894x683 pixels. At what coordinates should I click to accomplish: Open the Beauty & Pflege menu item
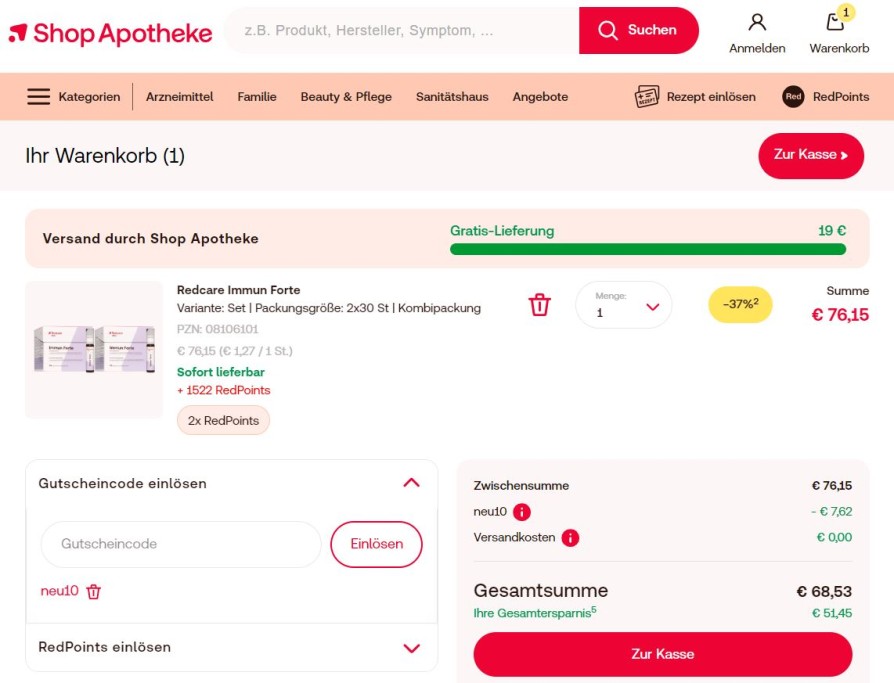click(346, 96)
